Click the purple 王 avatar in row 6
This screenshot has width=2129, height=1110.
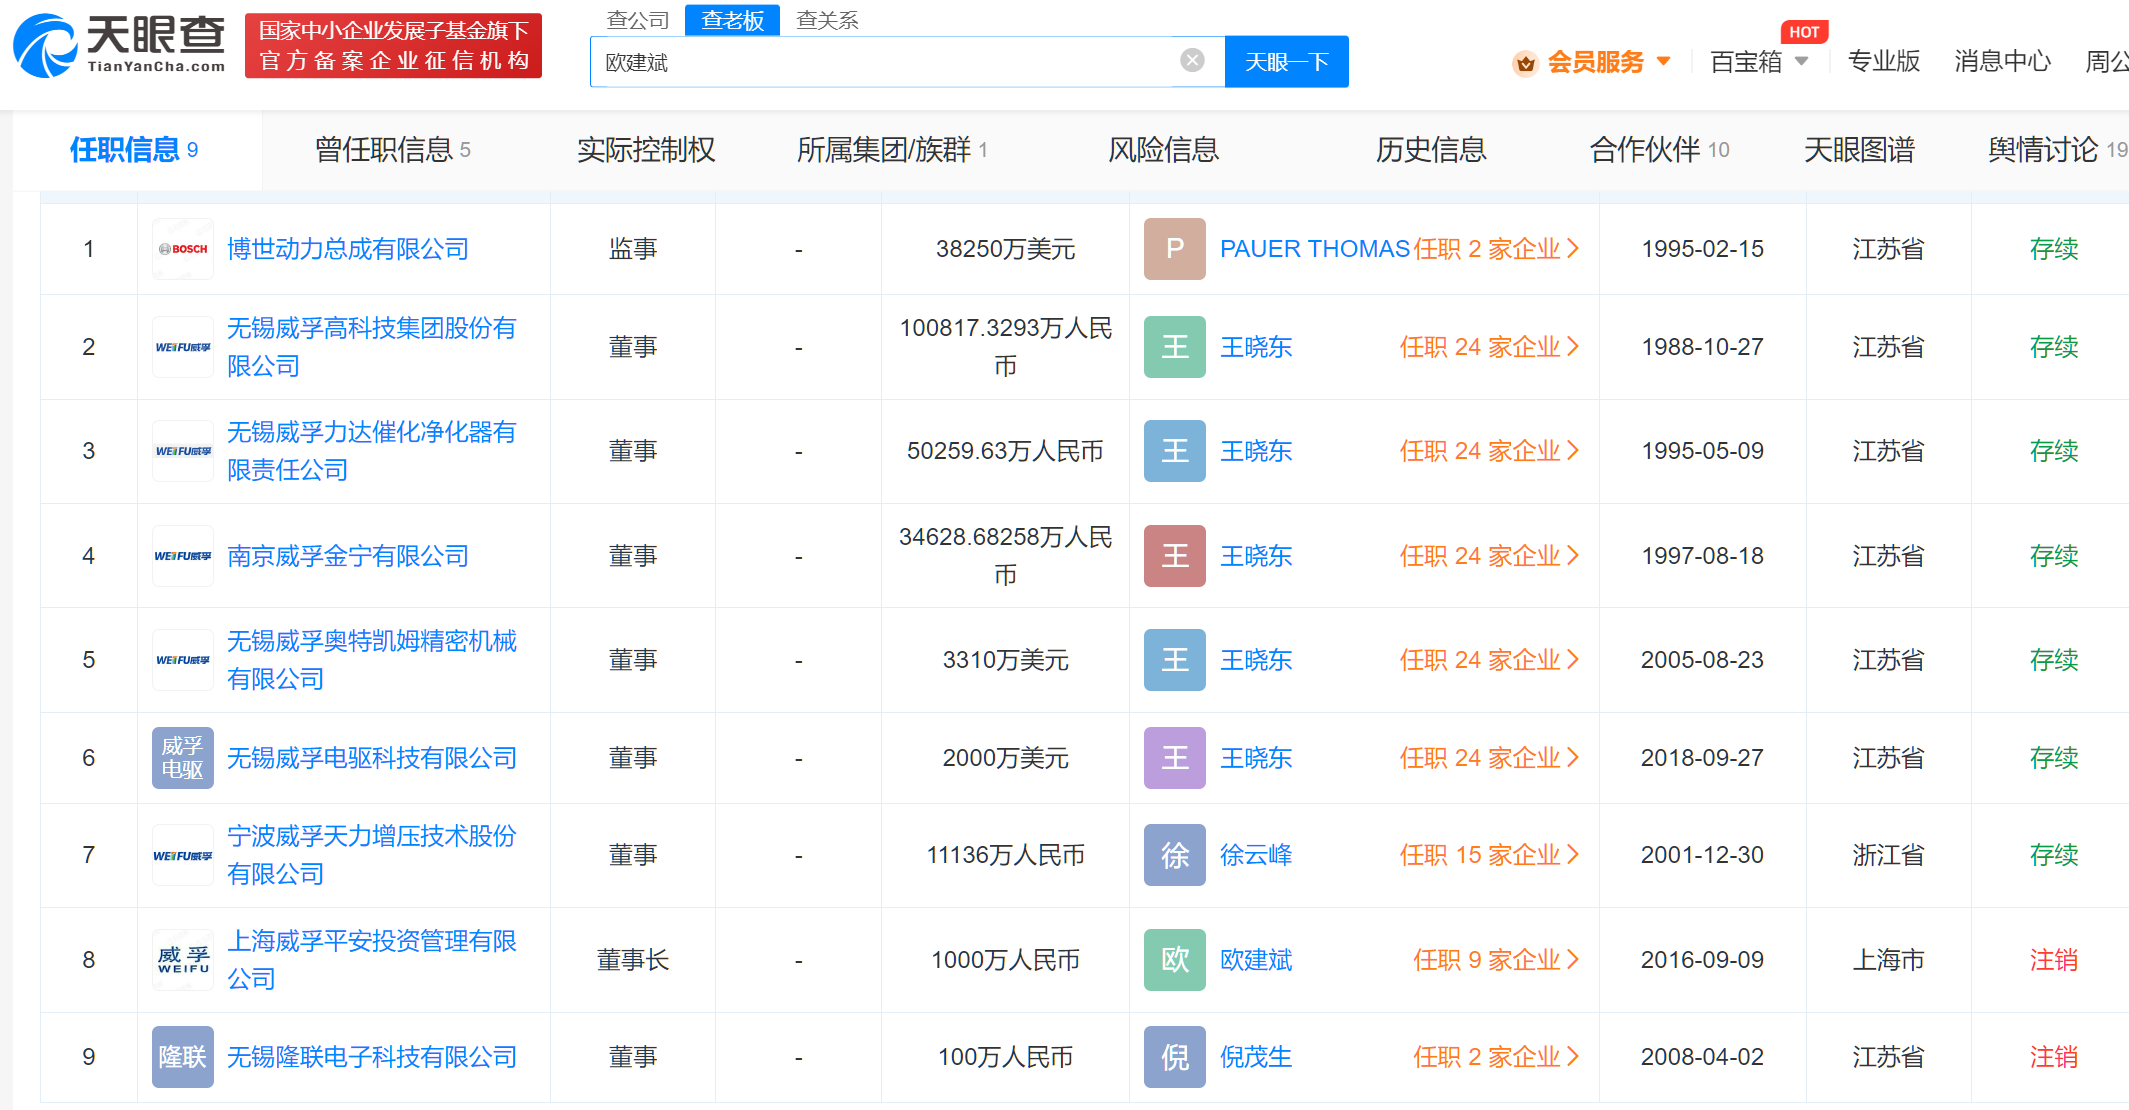(x=1175, y=758)
